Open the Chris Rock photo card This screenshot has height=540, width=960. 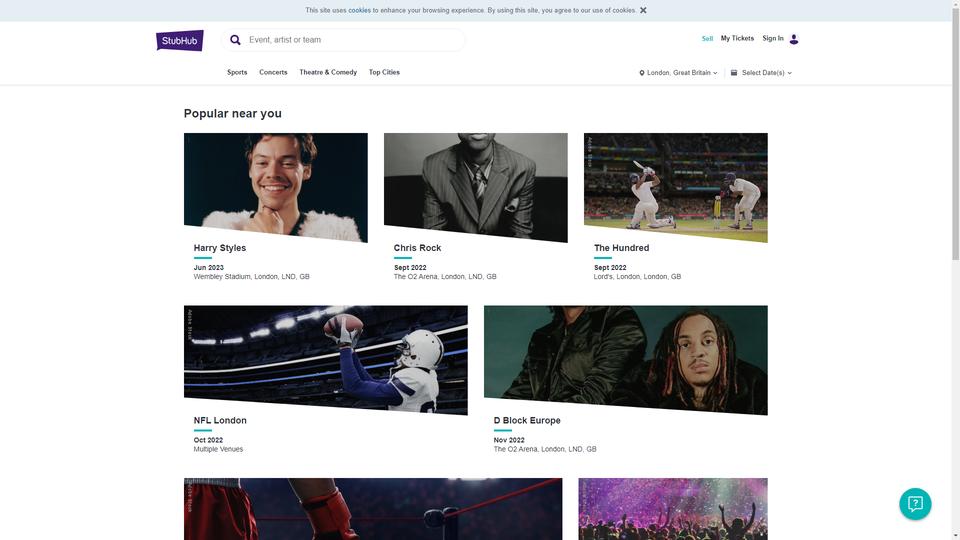coord(476,187)
